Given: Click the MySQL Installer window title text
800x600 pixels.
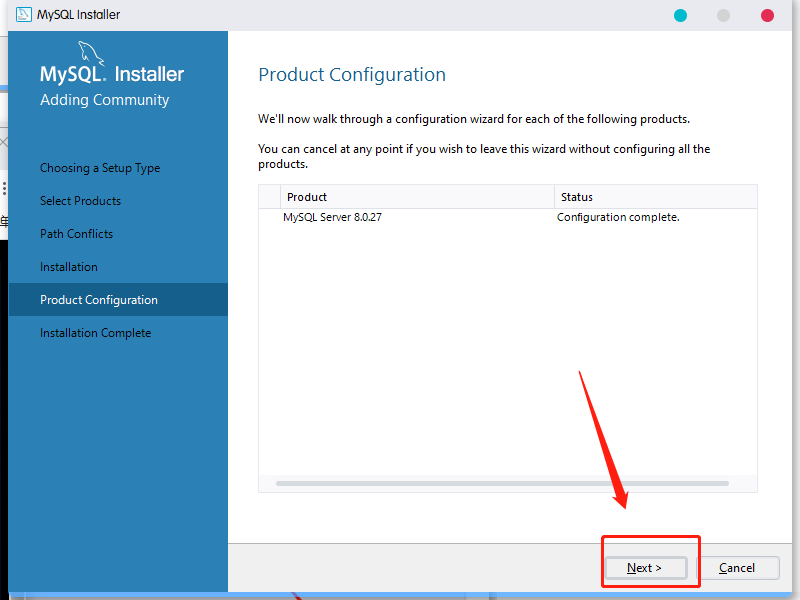Looking at the screenshot, I should pyautogui.click(x=79, y=15).
